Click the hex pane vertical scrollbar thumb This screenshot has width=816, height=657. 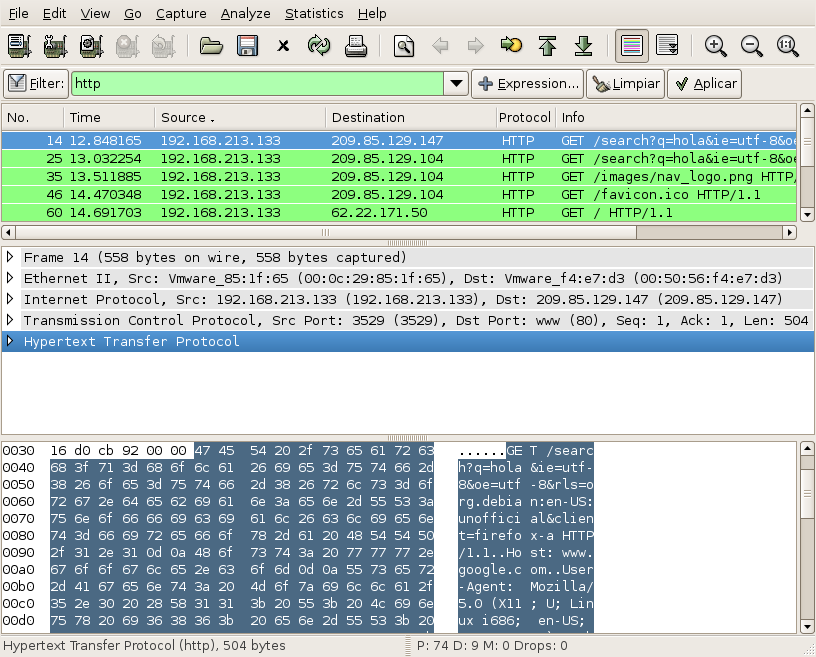807,494
